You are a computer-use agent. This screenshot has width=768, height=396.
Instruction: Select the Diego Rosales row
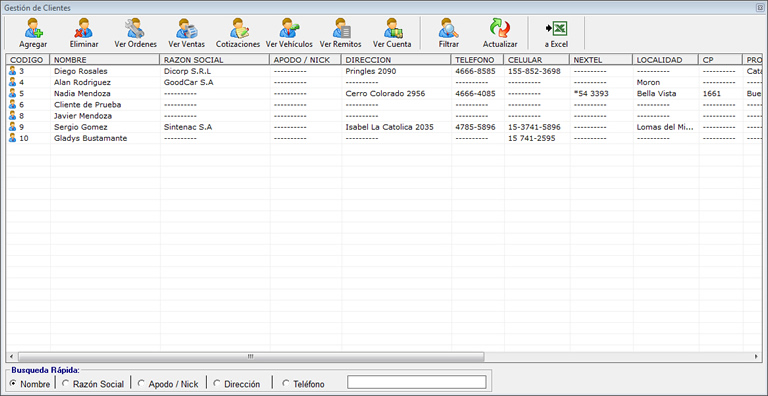tap(384, 71)
